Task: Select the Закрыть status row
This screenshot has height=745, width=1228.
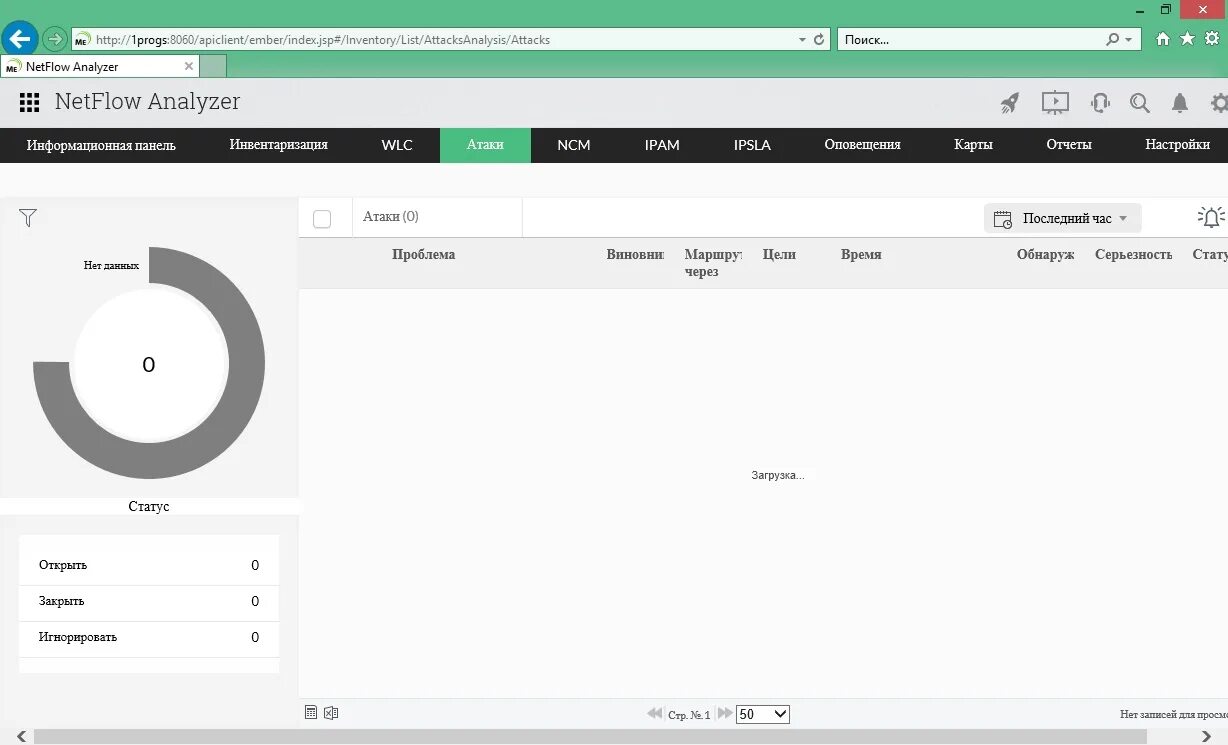Action: click(x=149, y=602)
